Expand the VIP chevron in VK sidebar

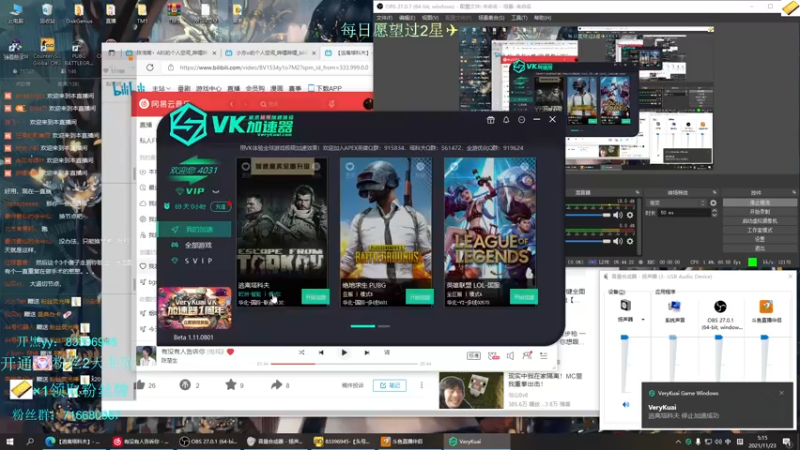coord(216,191)
